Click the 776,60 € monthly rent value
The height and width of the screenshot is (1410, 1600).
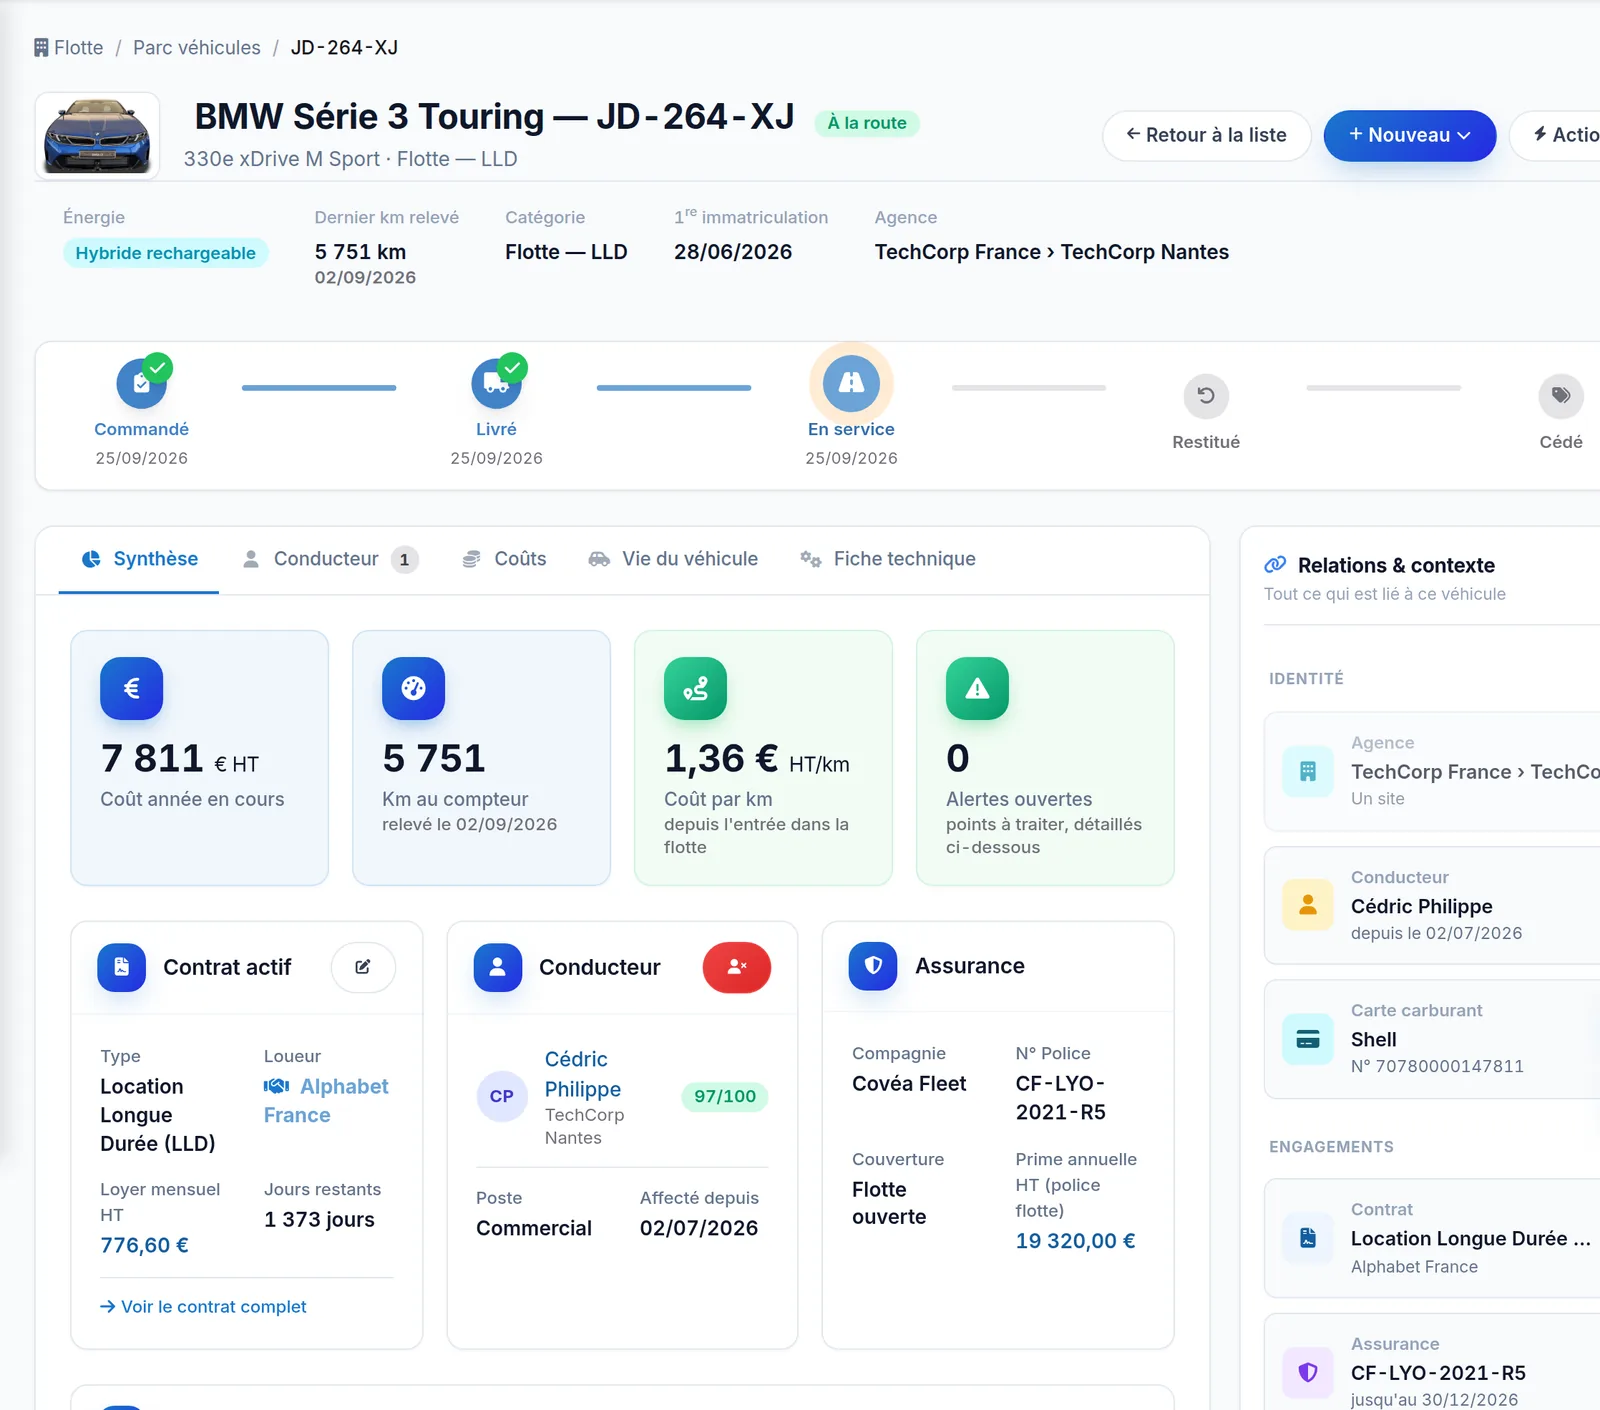(x=144, y=1245)
